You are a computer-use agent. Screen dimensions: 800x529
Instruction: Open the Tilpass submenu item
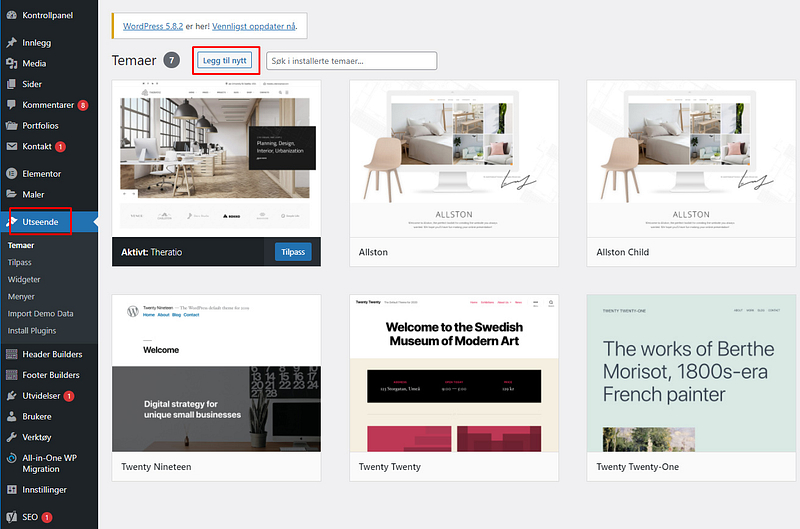click(19, 262)
